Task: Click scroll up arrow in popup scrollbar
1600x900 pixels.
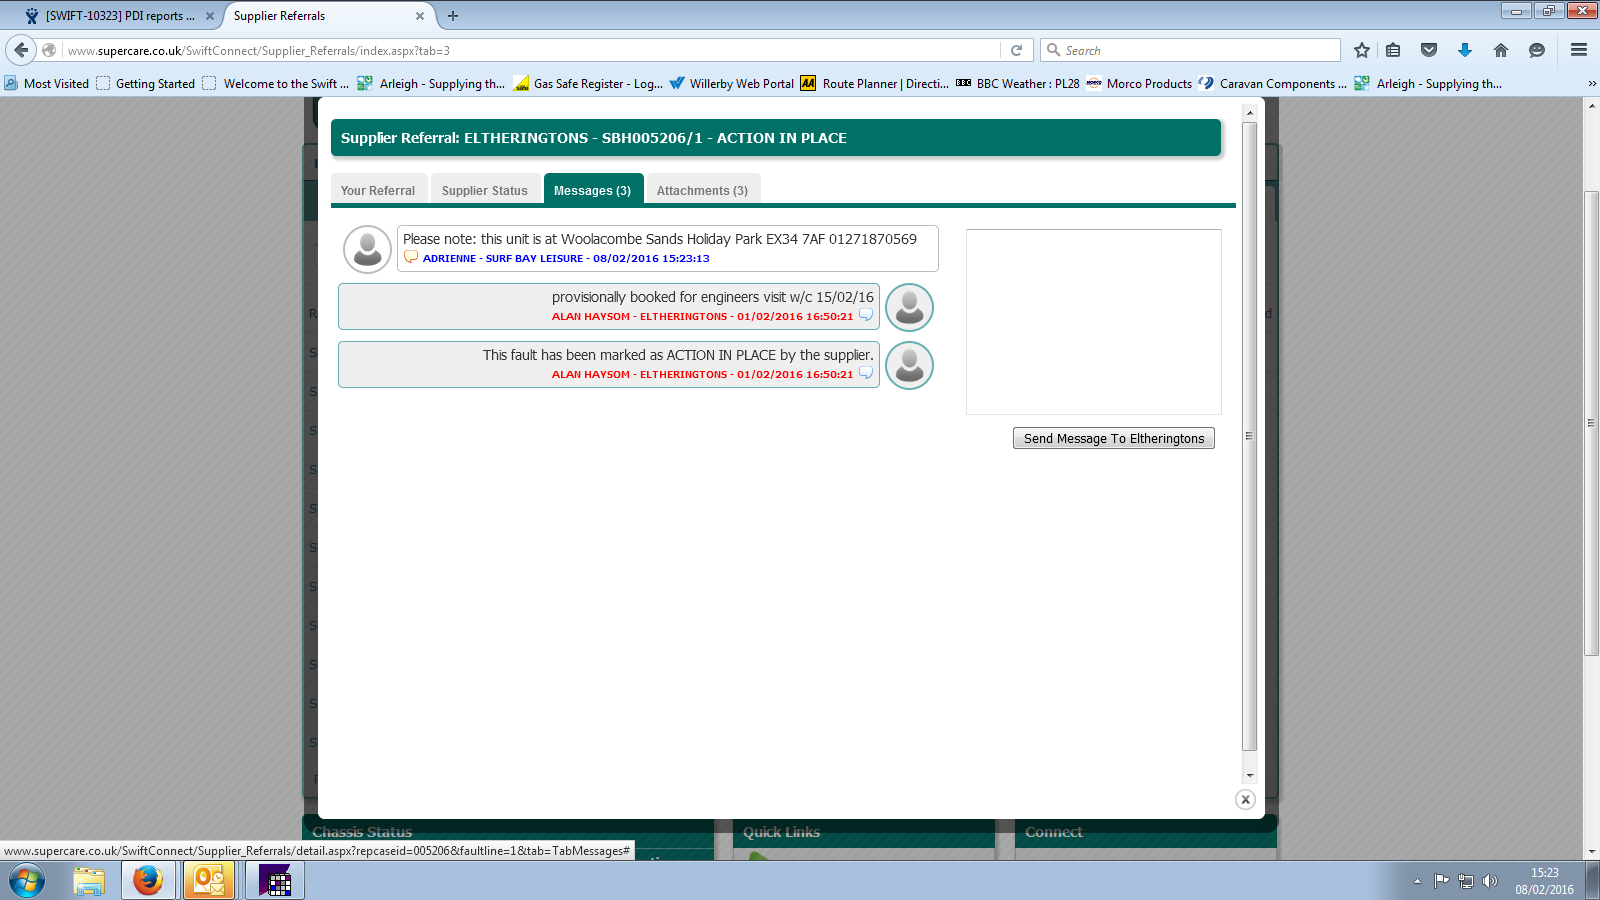Action: click(x=1249, y=112)
